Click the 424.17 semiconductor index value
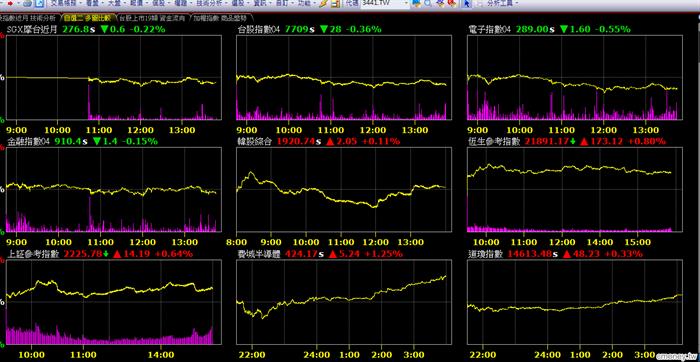700x362 pixels. point(301,254)
